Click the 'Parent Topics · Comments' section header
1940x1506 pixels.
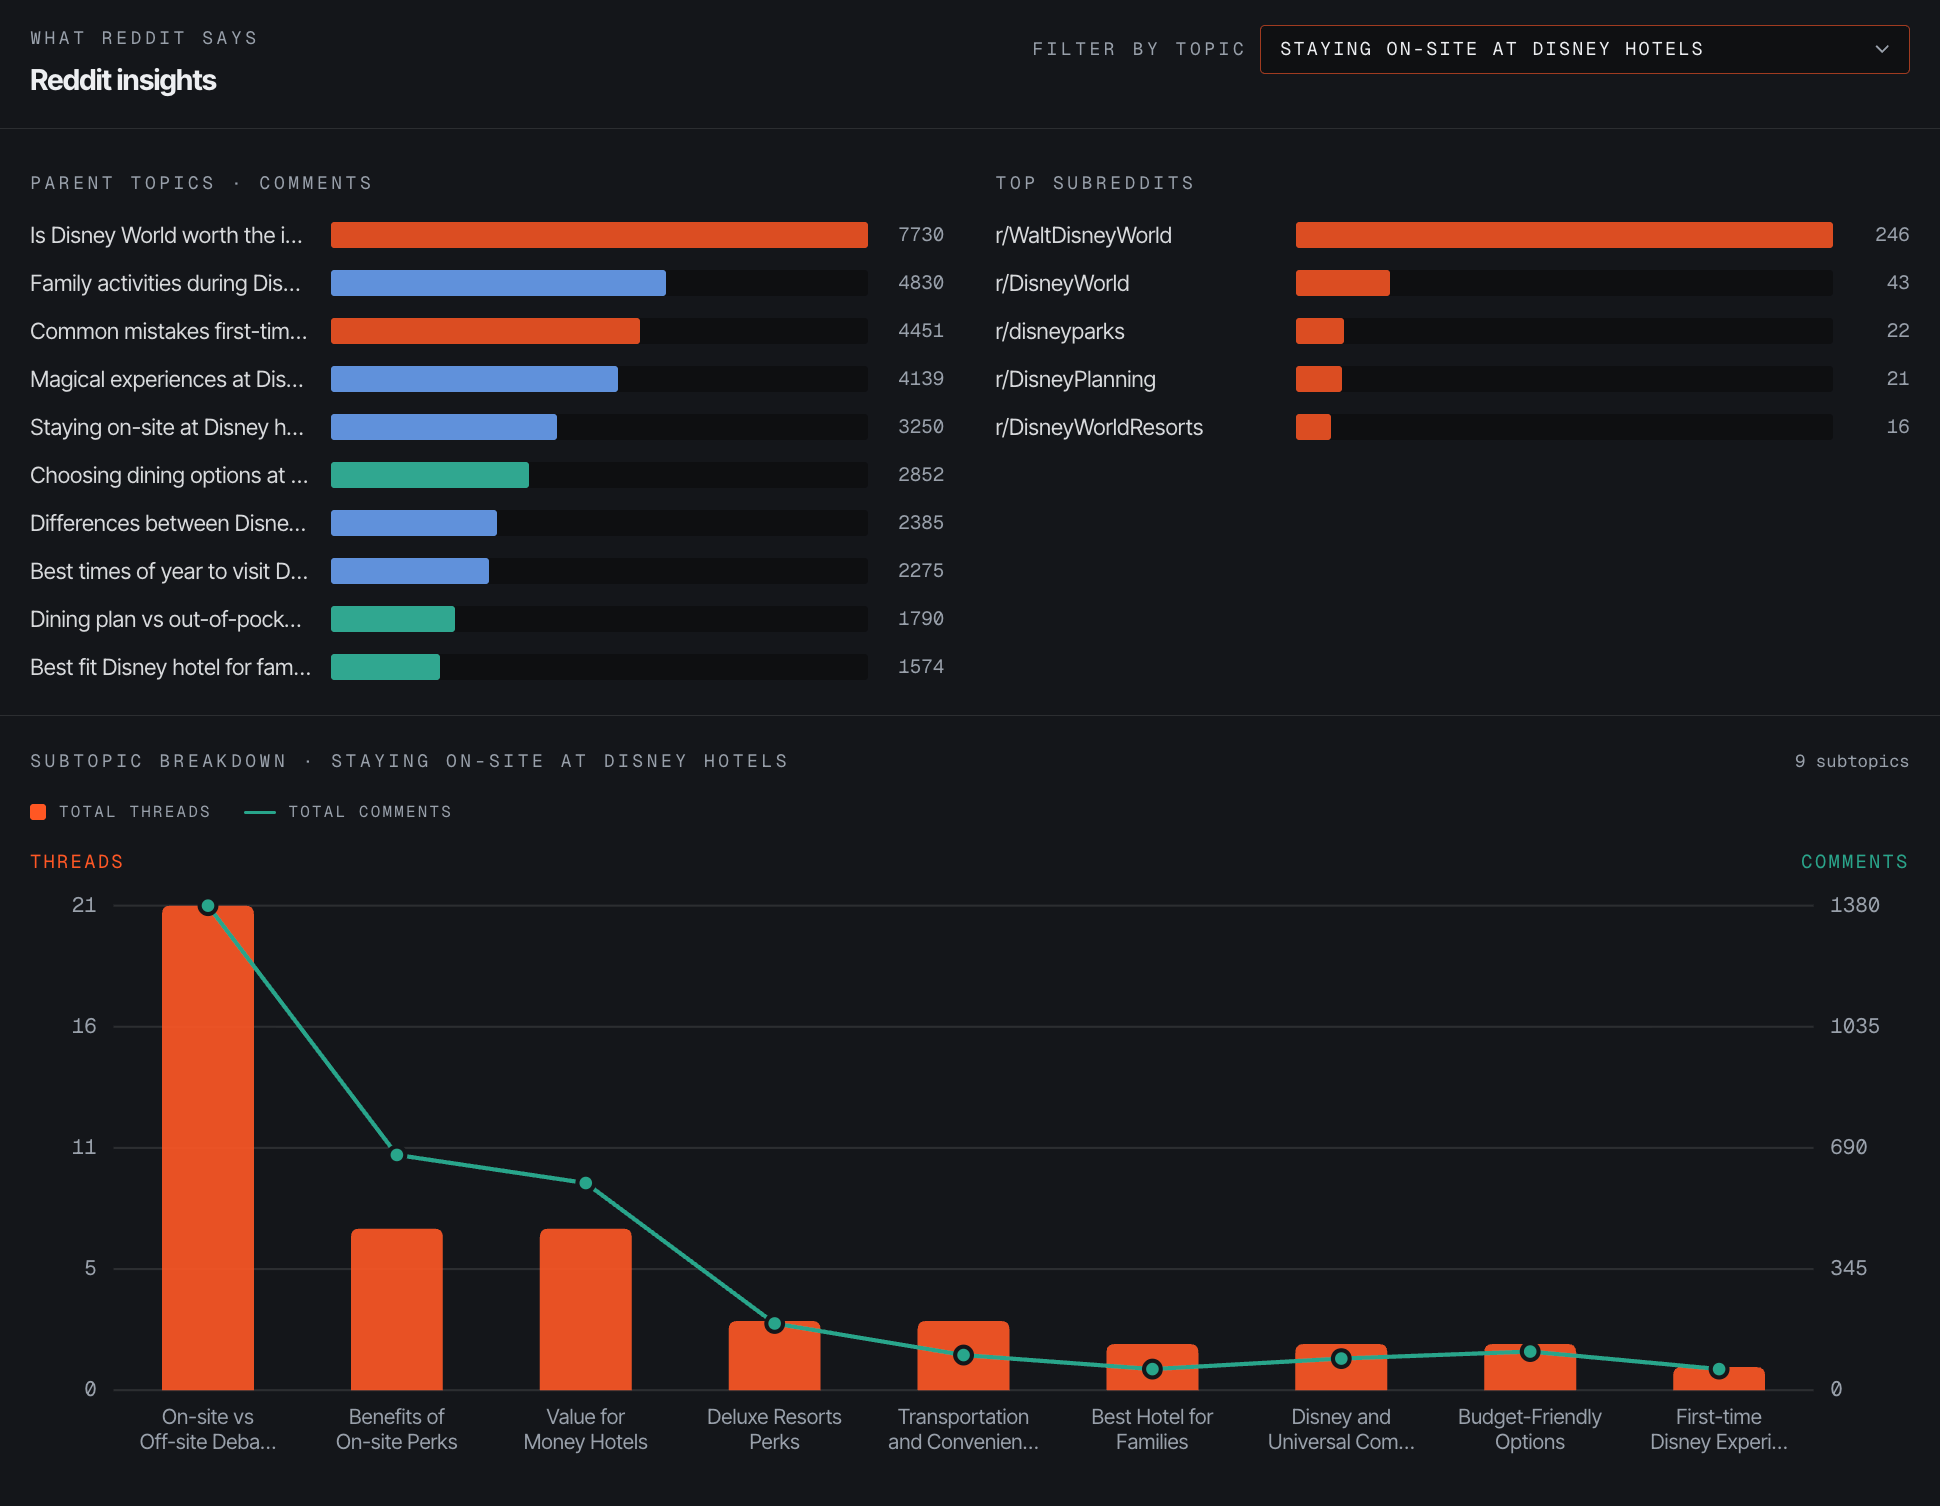(x=201, y=183)
